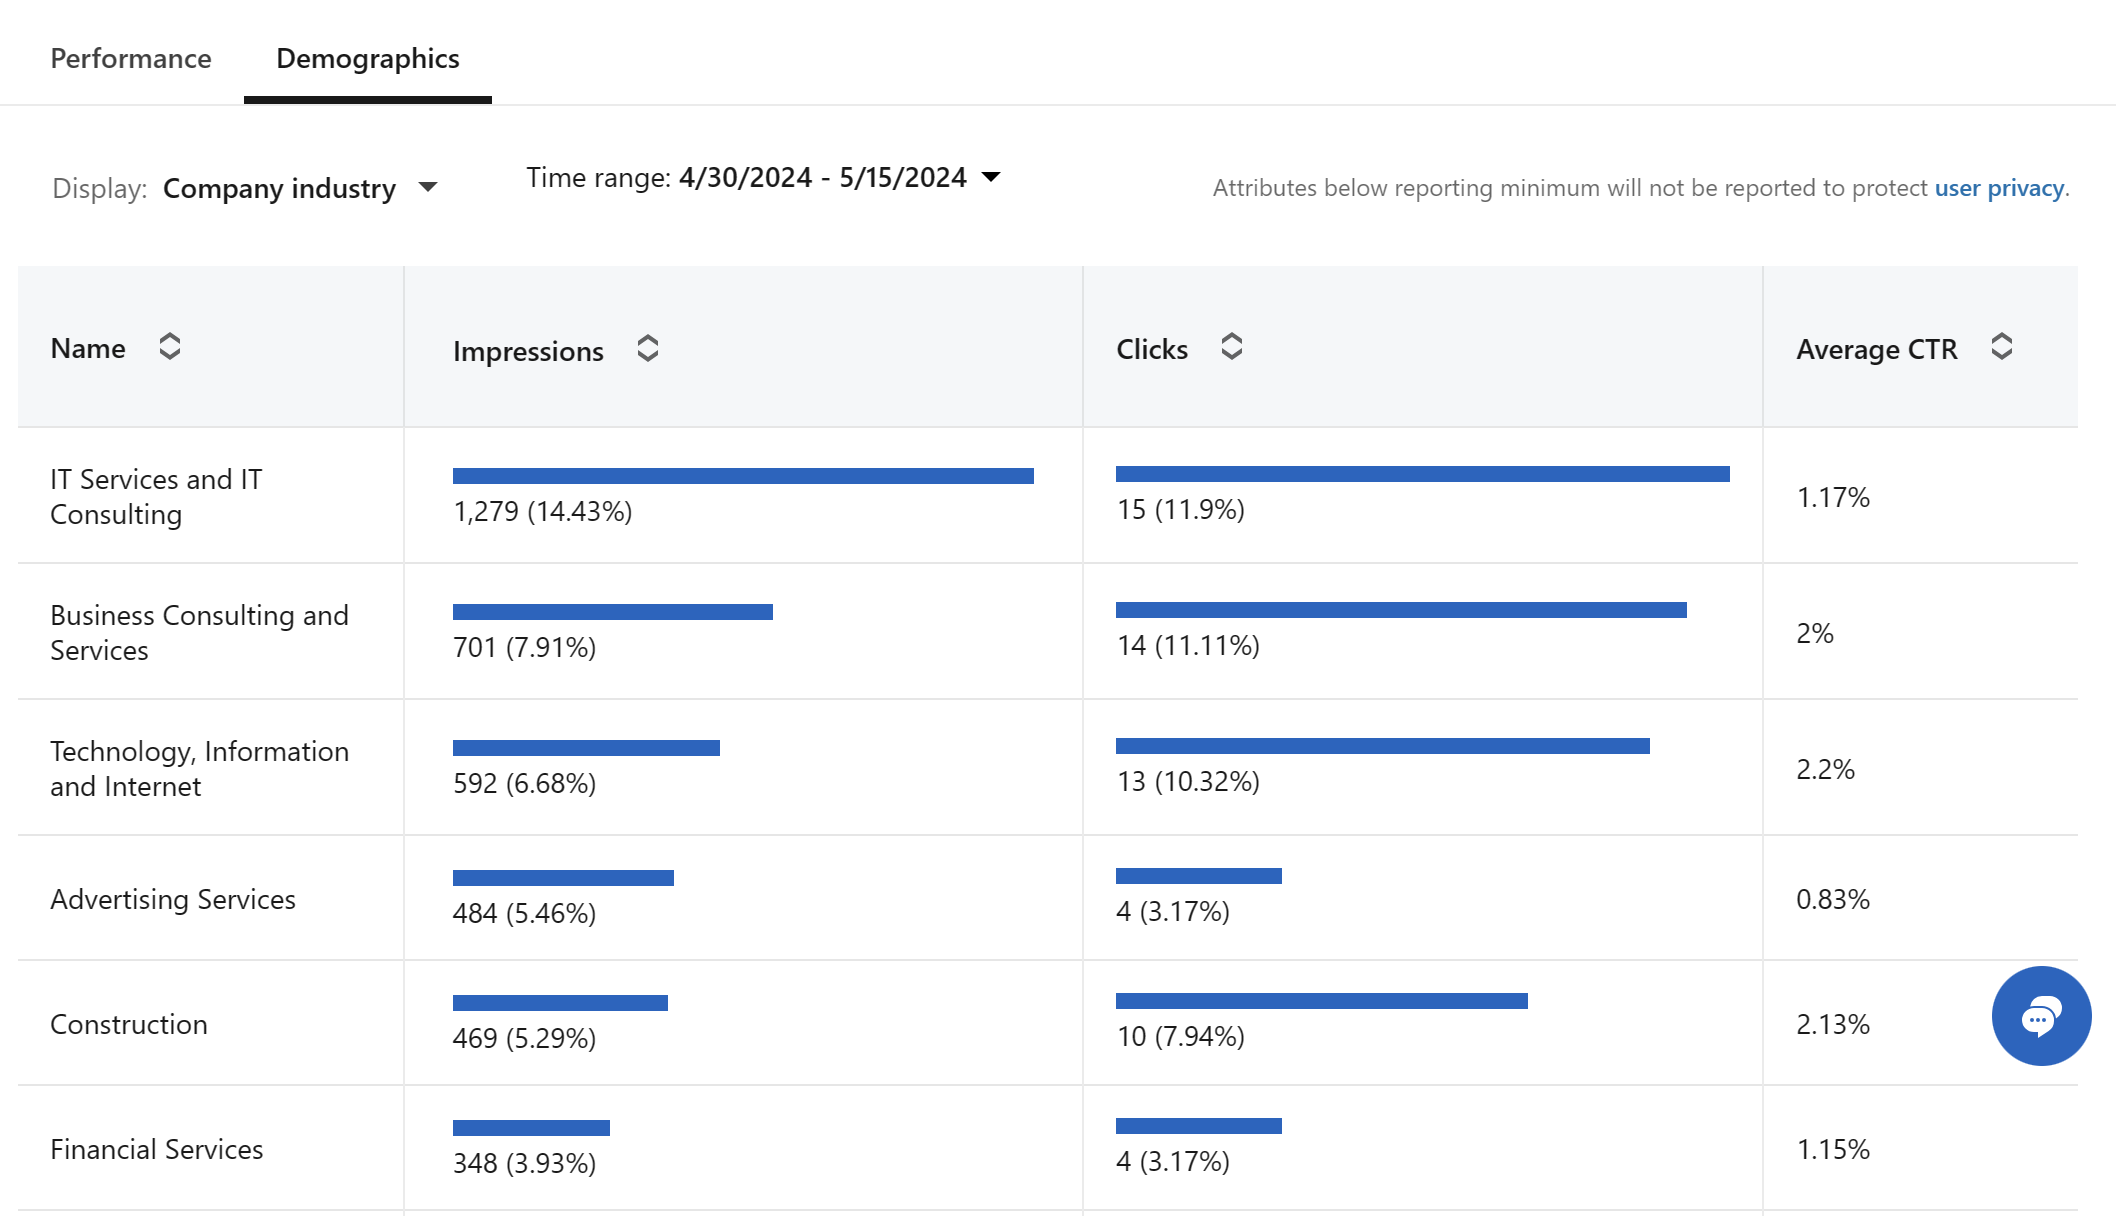Click the Construction clicks progress bar
Image resolution: width=2116 pixels, height=1216 pixels.
click(x=1321, y=1001)
